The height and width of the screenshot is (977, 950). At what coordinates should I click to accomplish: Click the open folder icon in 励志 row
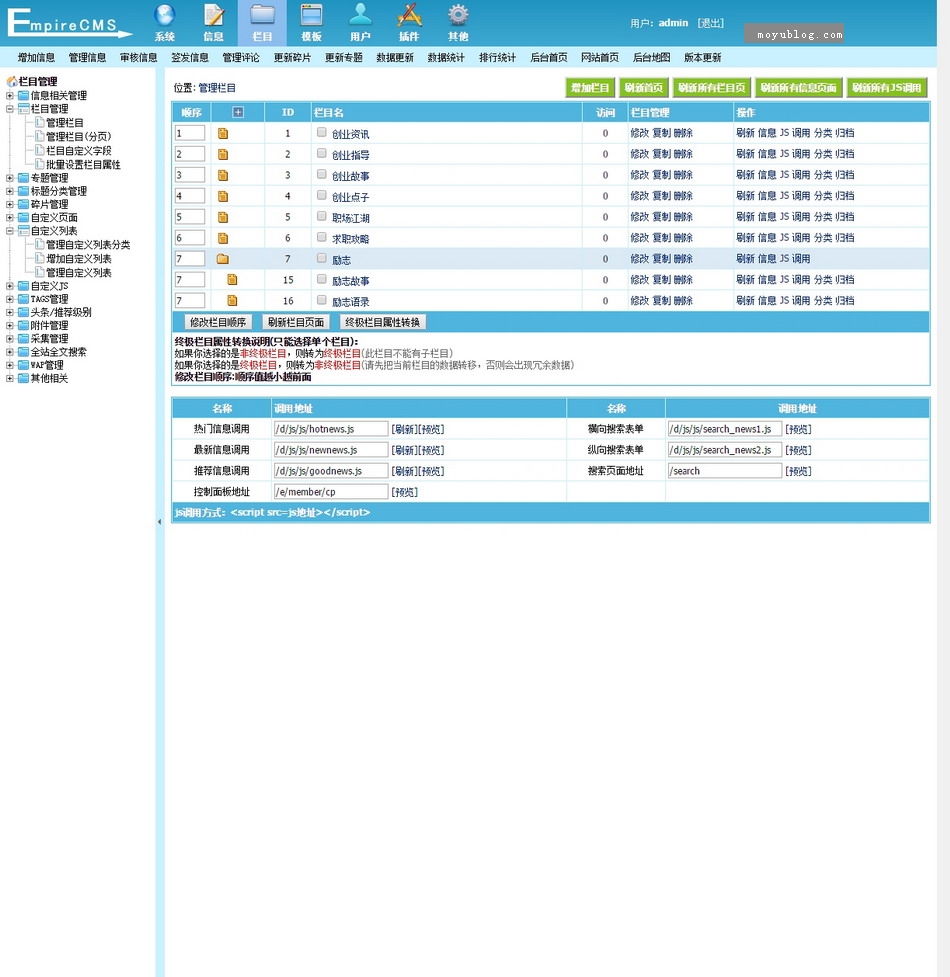click(x=223, y=259)
